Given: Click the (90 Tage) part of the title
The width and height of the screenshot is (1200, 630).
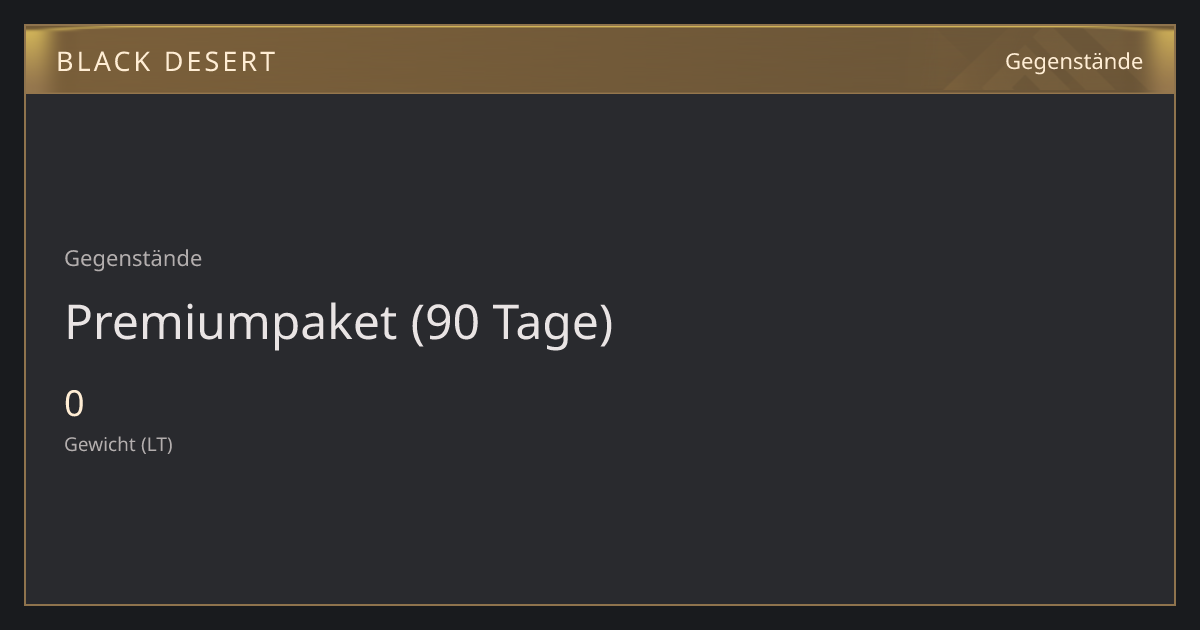Looking at the screenshot, I should point(512,324).
